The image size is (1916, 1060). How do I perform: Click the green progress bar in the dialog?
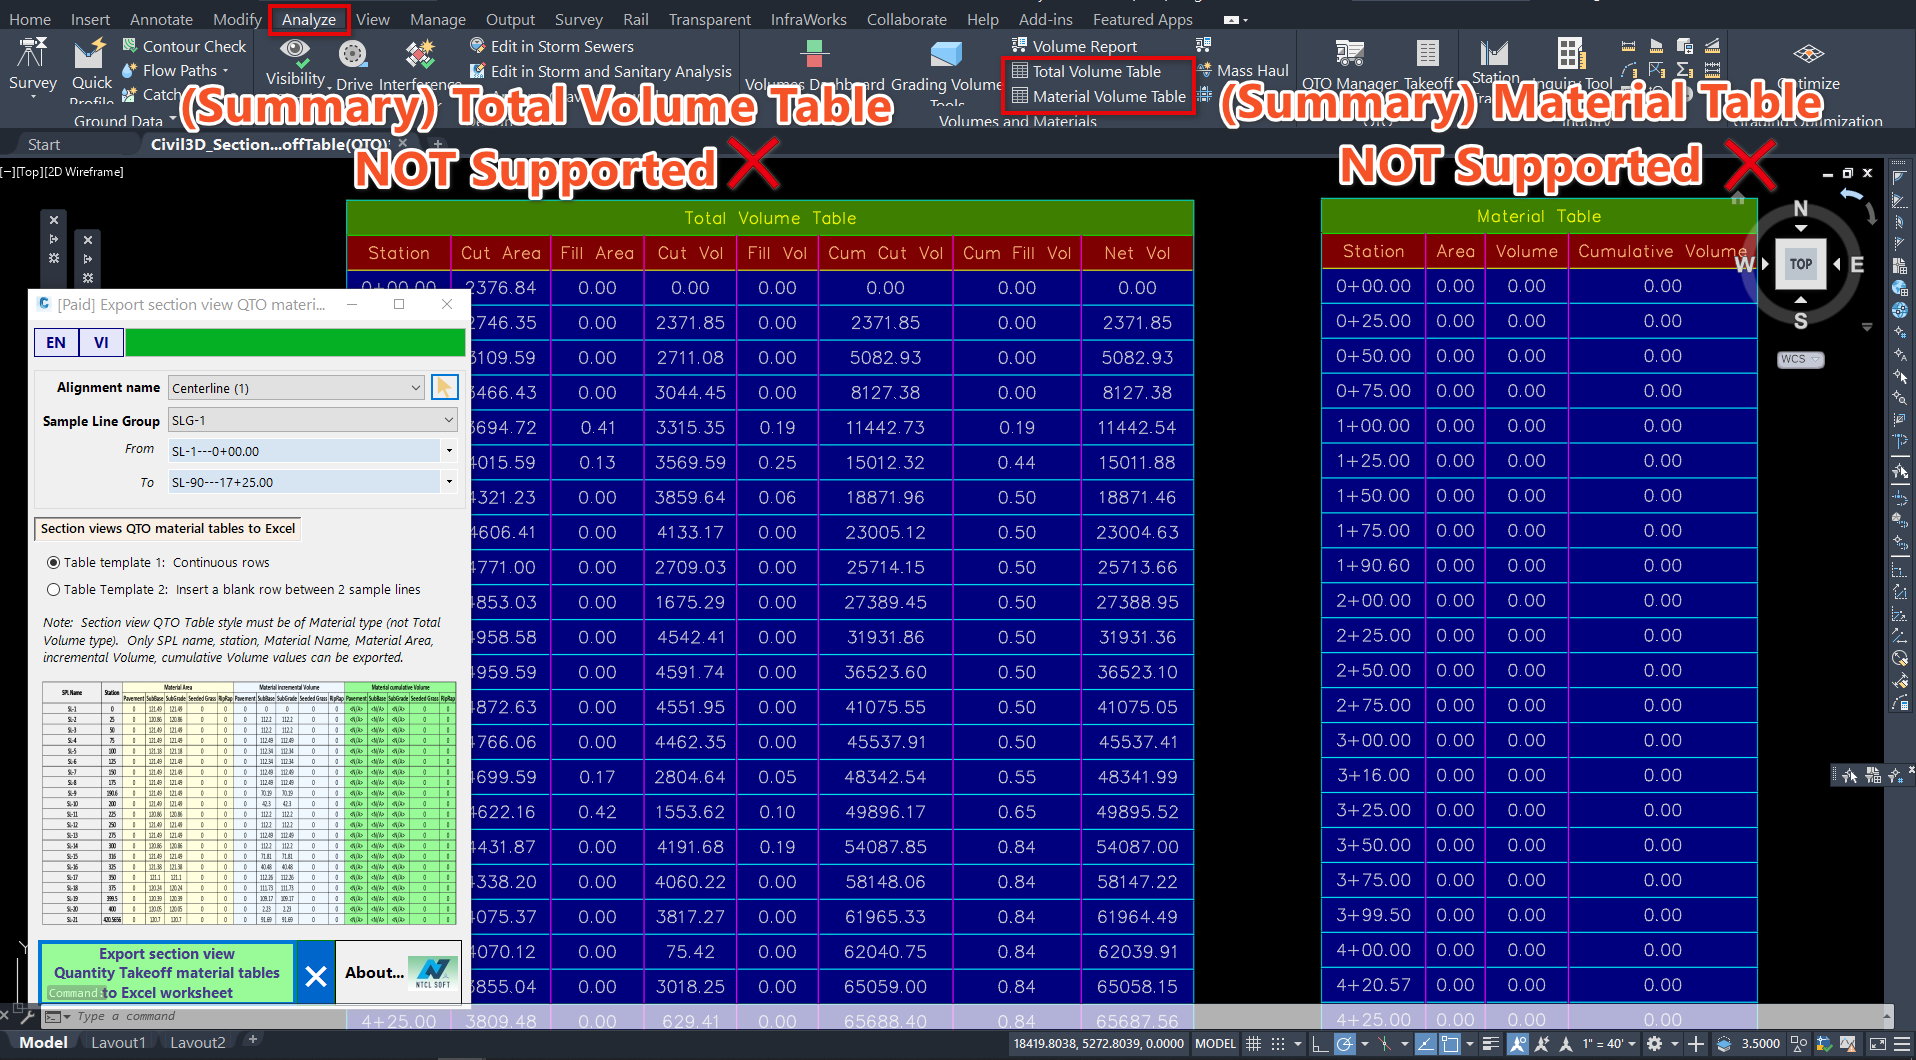[295, 342]
